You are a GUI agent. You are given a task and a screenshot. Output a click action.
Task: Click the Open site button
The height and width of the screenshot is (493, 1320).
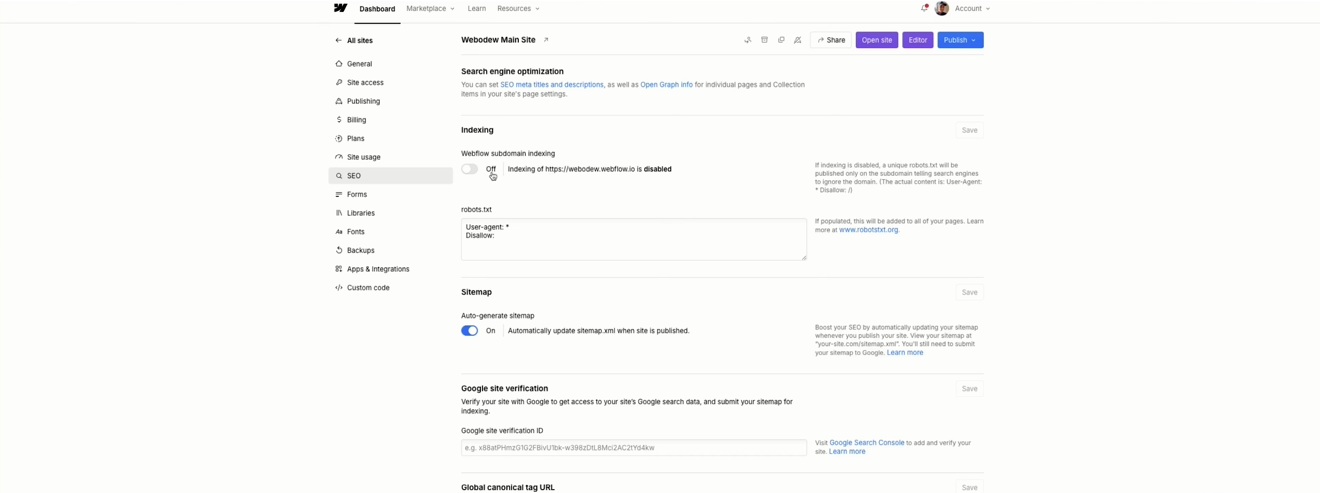[877, 40]
